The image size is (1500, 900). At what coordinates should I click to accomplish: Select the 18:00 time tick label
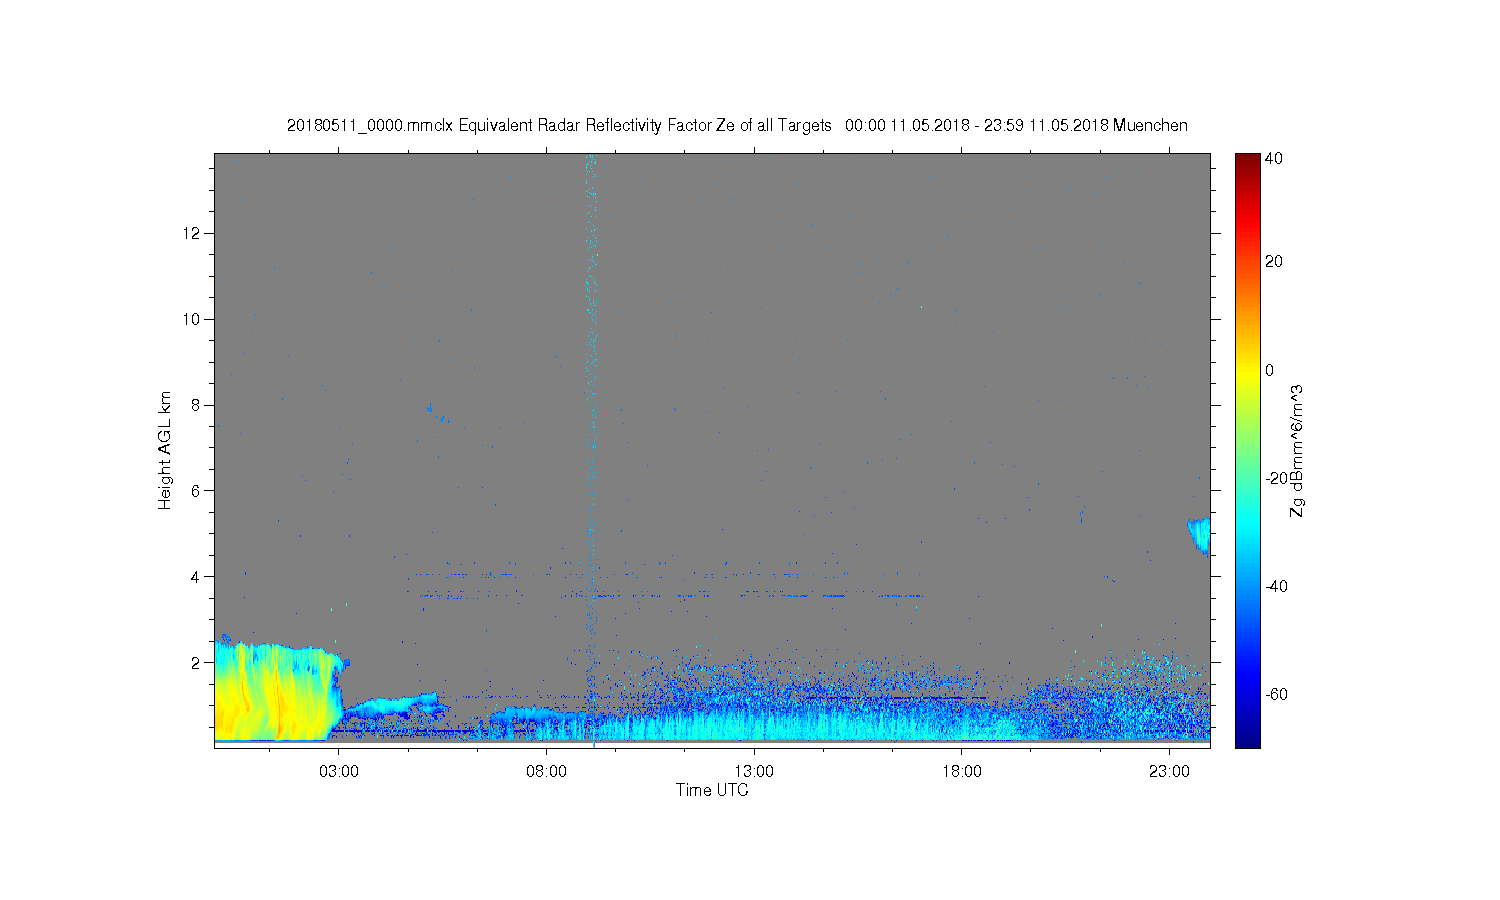[x=961, y=772]
